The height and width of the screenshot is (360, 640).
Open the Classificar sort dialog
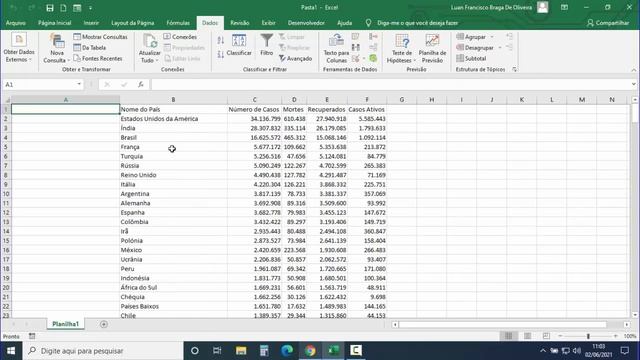point(239,45)
